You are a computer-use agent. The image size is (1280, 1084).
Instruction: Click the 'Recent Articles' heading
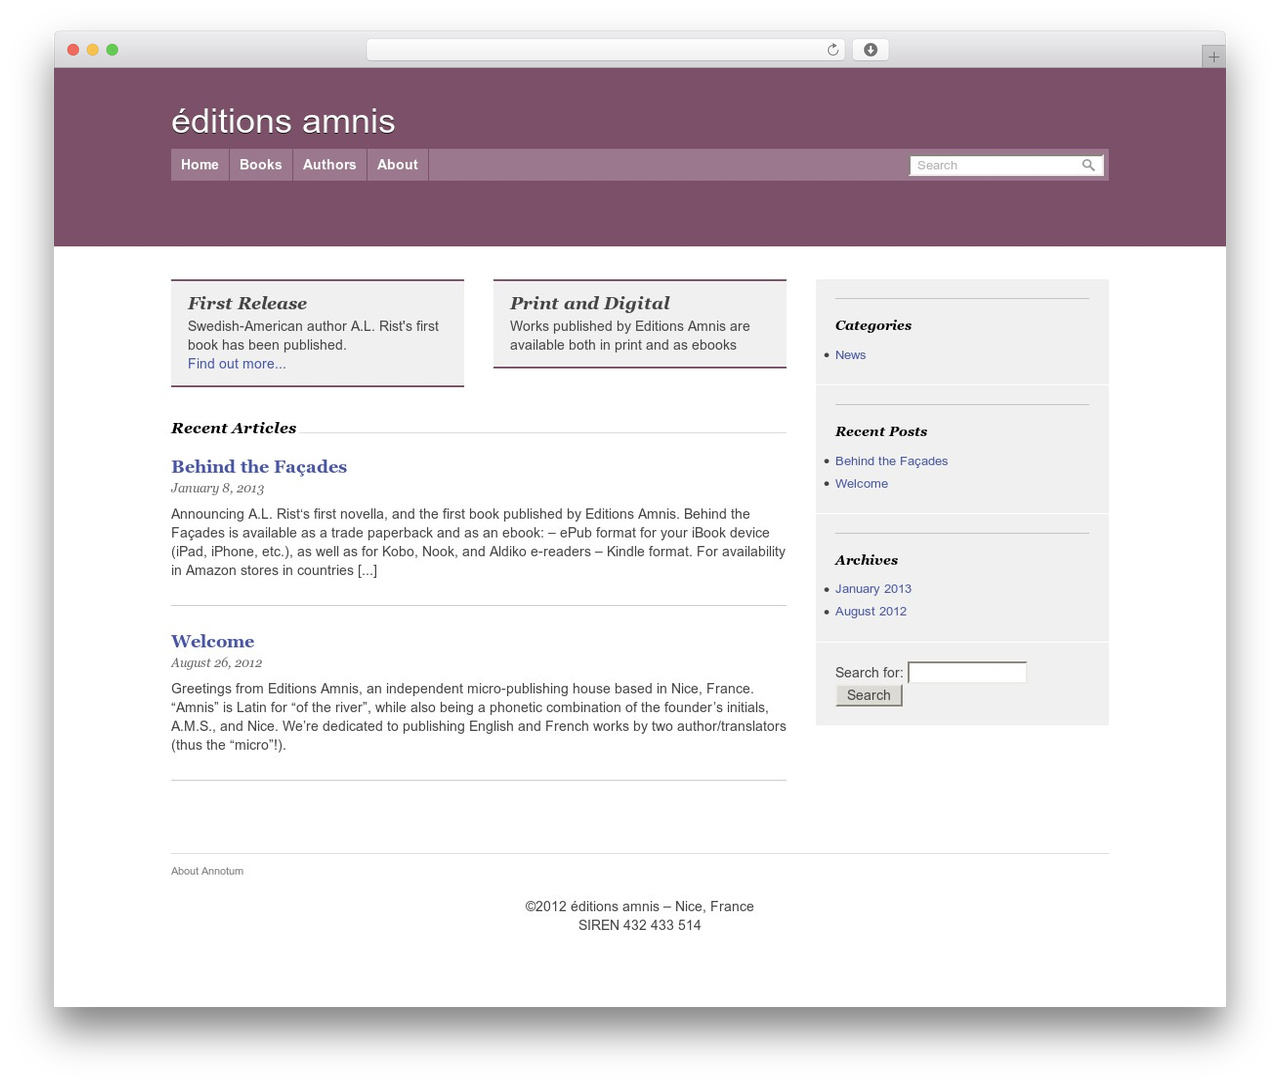tap(234, 428)
